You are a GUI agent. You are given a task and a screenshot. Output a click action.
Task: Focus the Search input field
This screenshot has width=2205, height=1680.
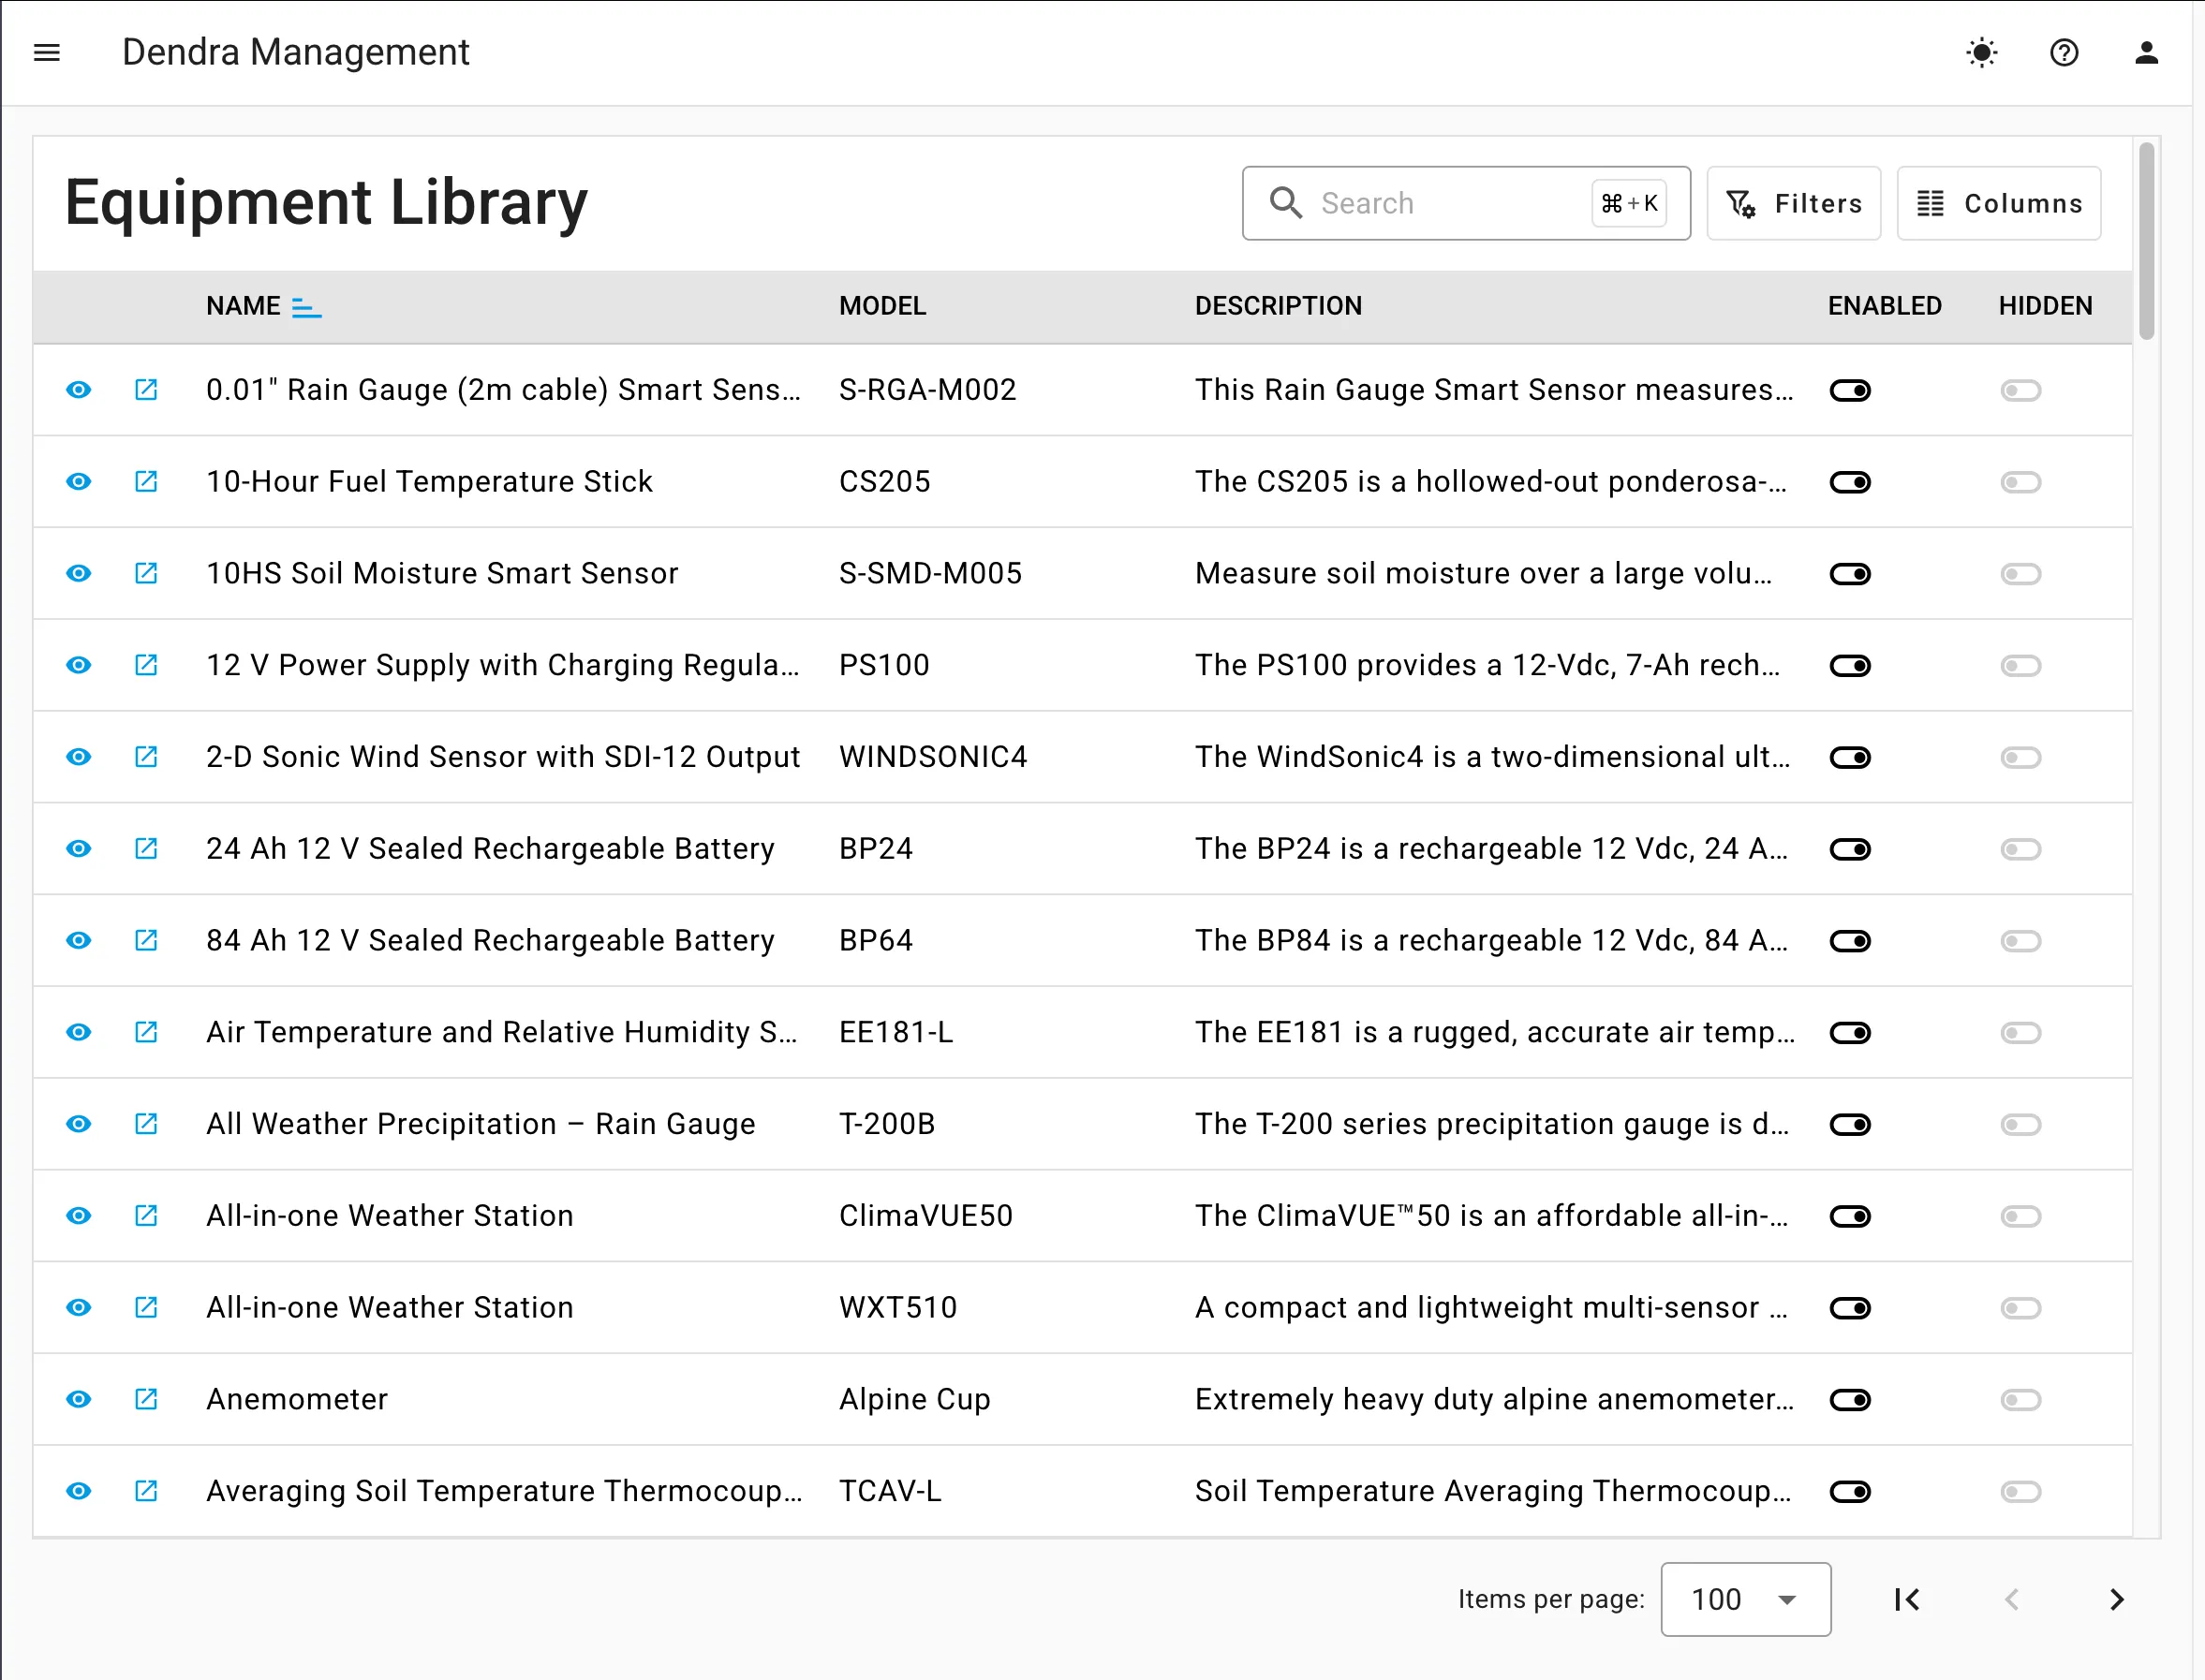[x=1466, y=203]
